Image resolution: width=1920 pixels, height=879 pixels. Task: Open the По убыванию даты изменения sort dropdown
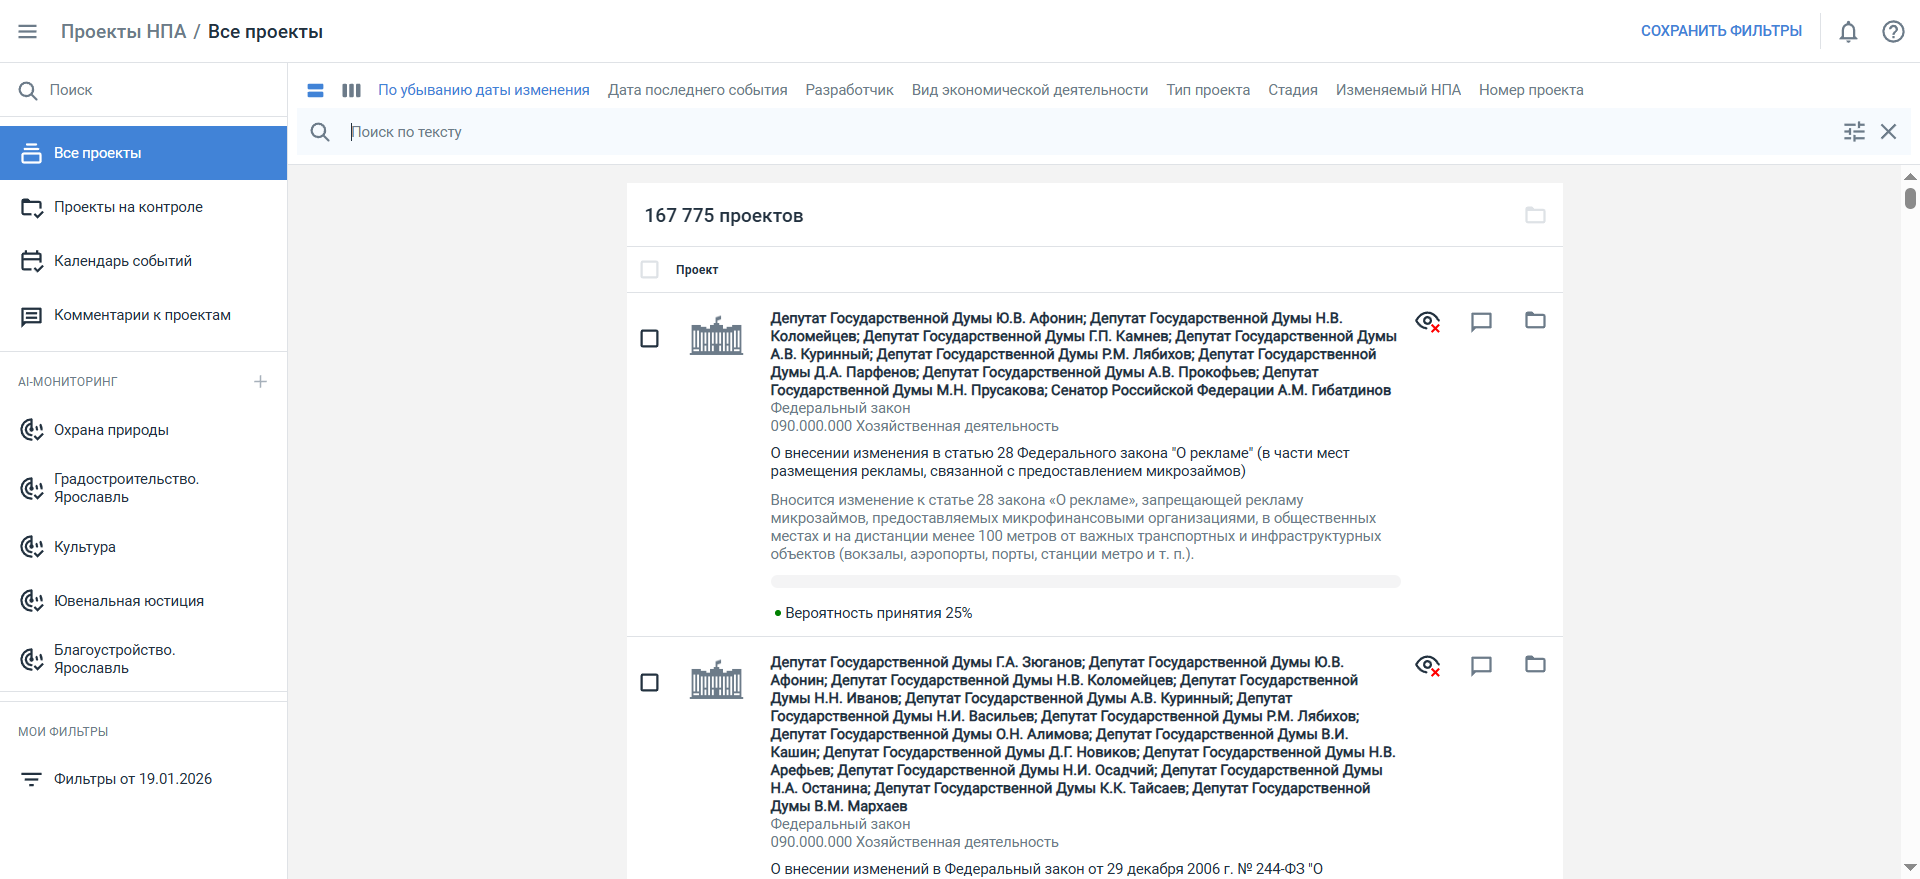coord(484,90)
